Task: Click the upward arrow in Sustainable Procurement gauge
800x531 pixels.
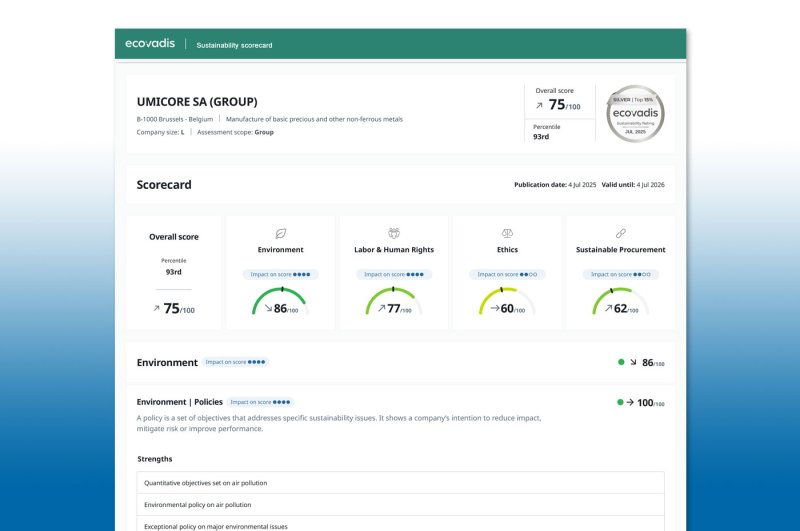Action: 609,308
